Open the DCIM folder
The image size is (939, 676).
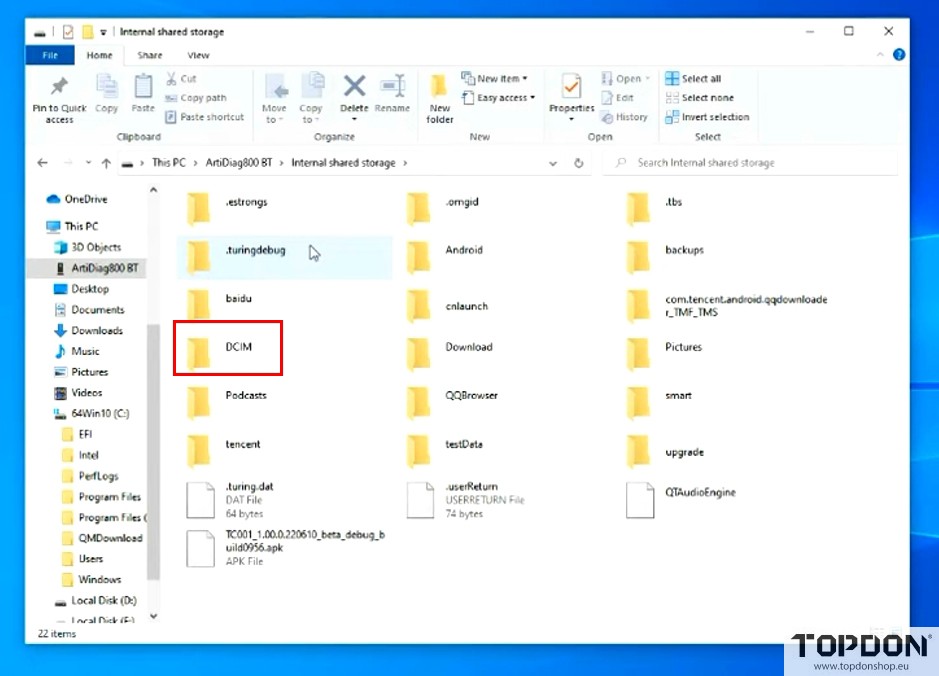(228, 348)
